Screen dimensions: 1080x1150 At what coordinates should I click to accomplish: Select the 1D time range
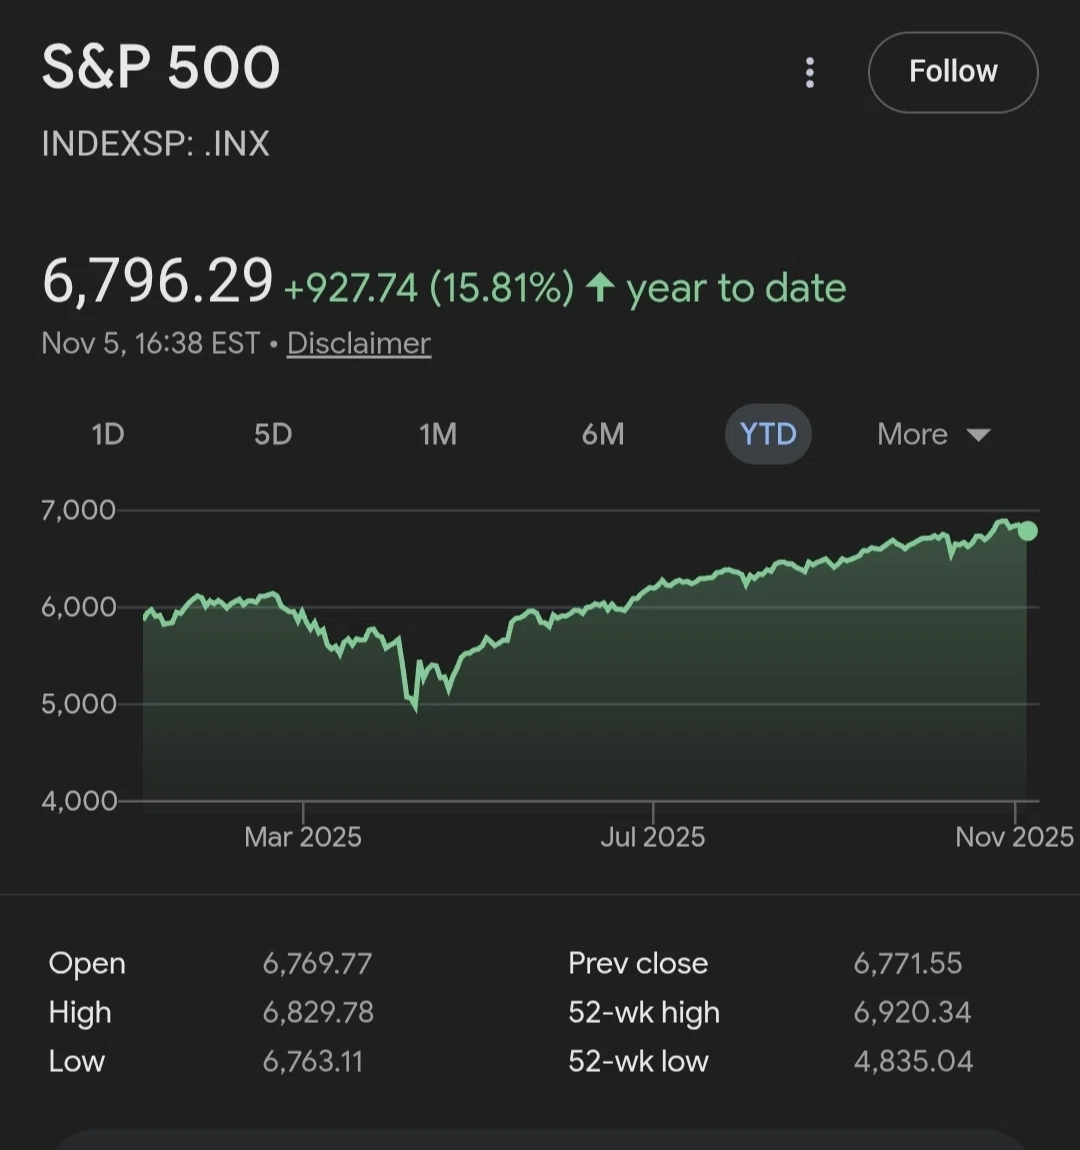108,434
